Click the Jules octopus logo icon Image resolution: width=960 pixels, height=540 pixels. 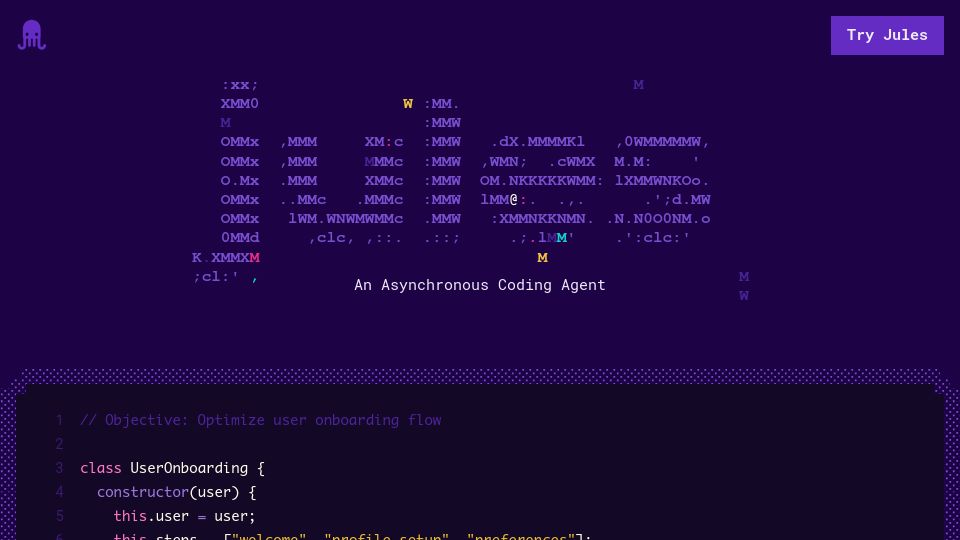pos(32,35)
